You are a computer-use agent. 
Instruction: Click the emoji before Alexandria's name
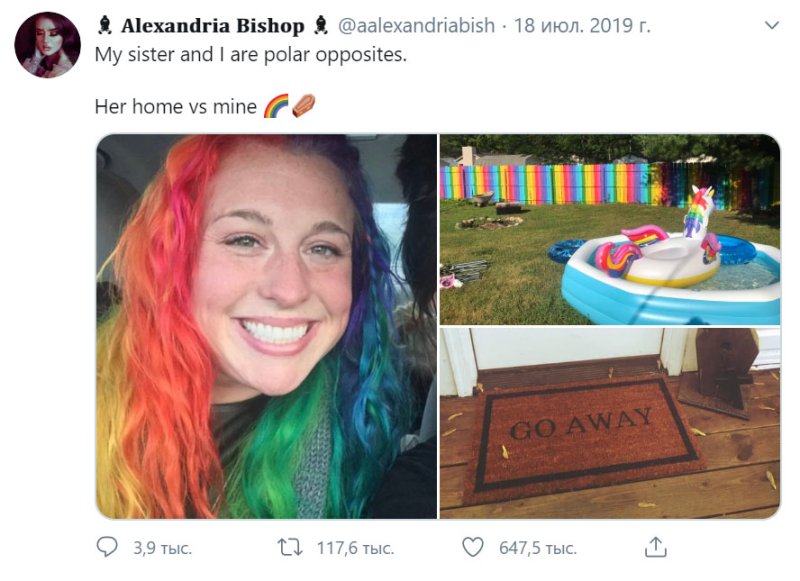pyautogui.click(x=105, y=26)
